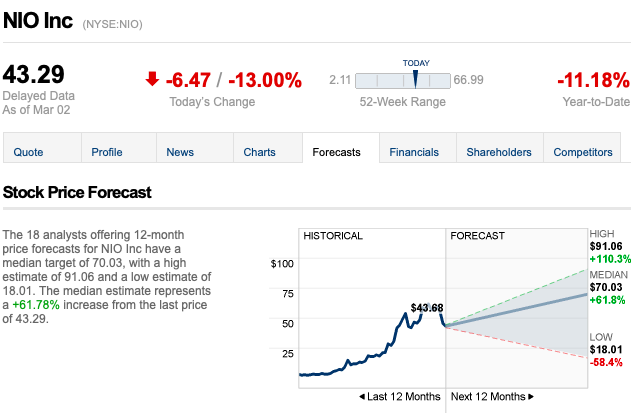Click the 66.99 52-week high value

pyautogui.click(x=468, y=80)
